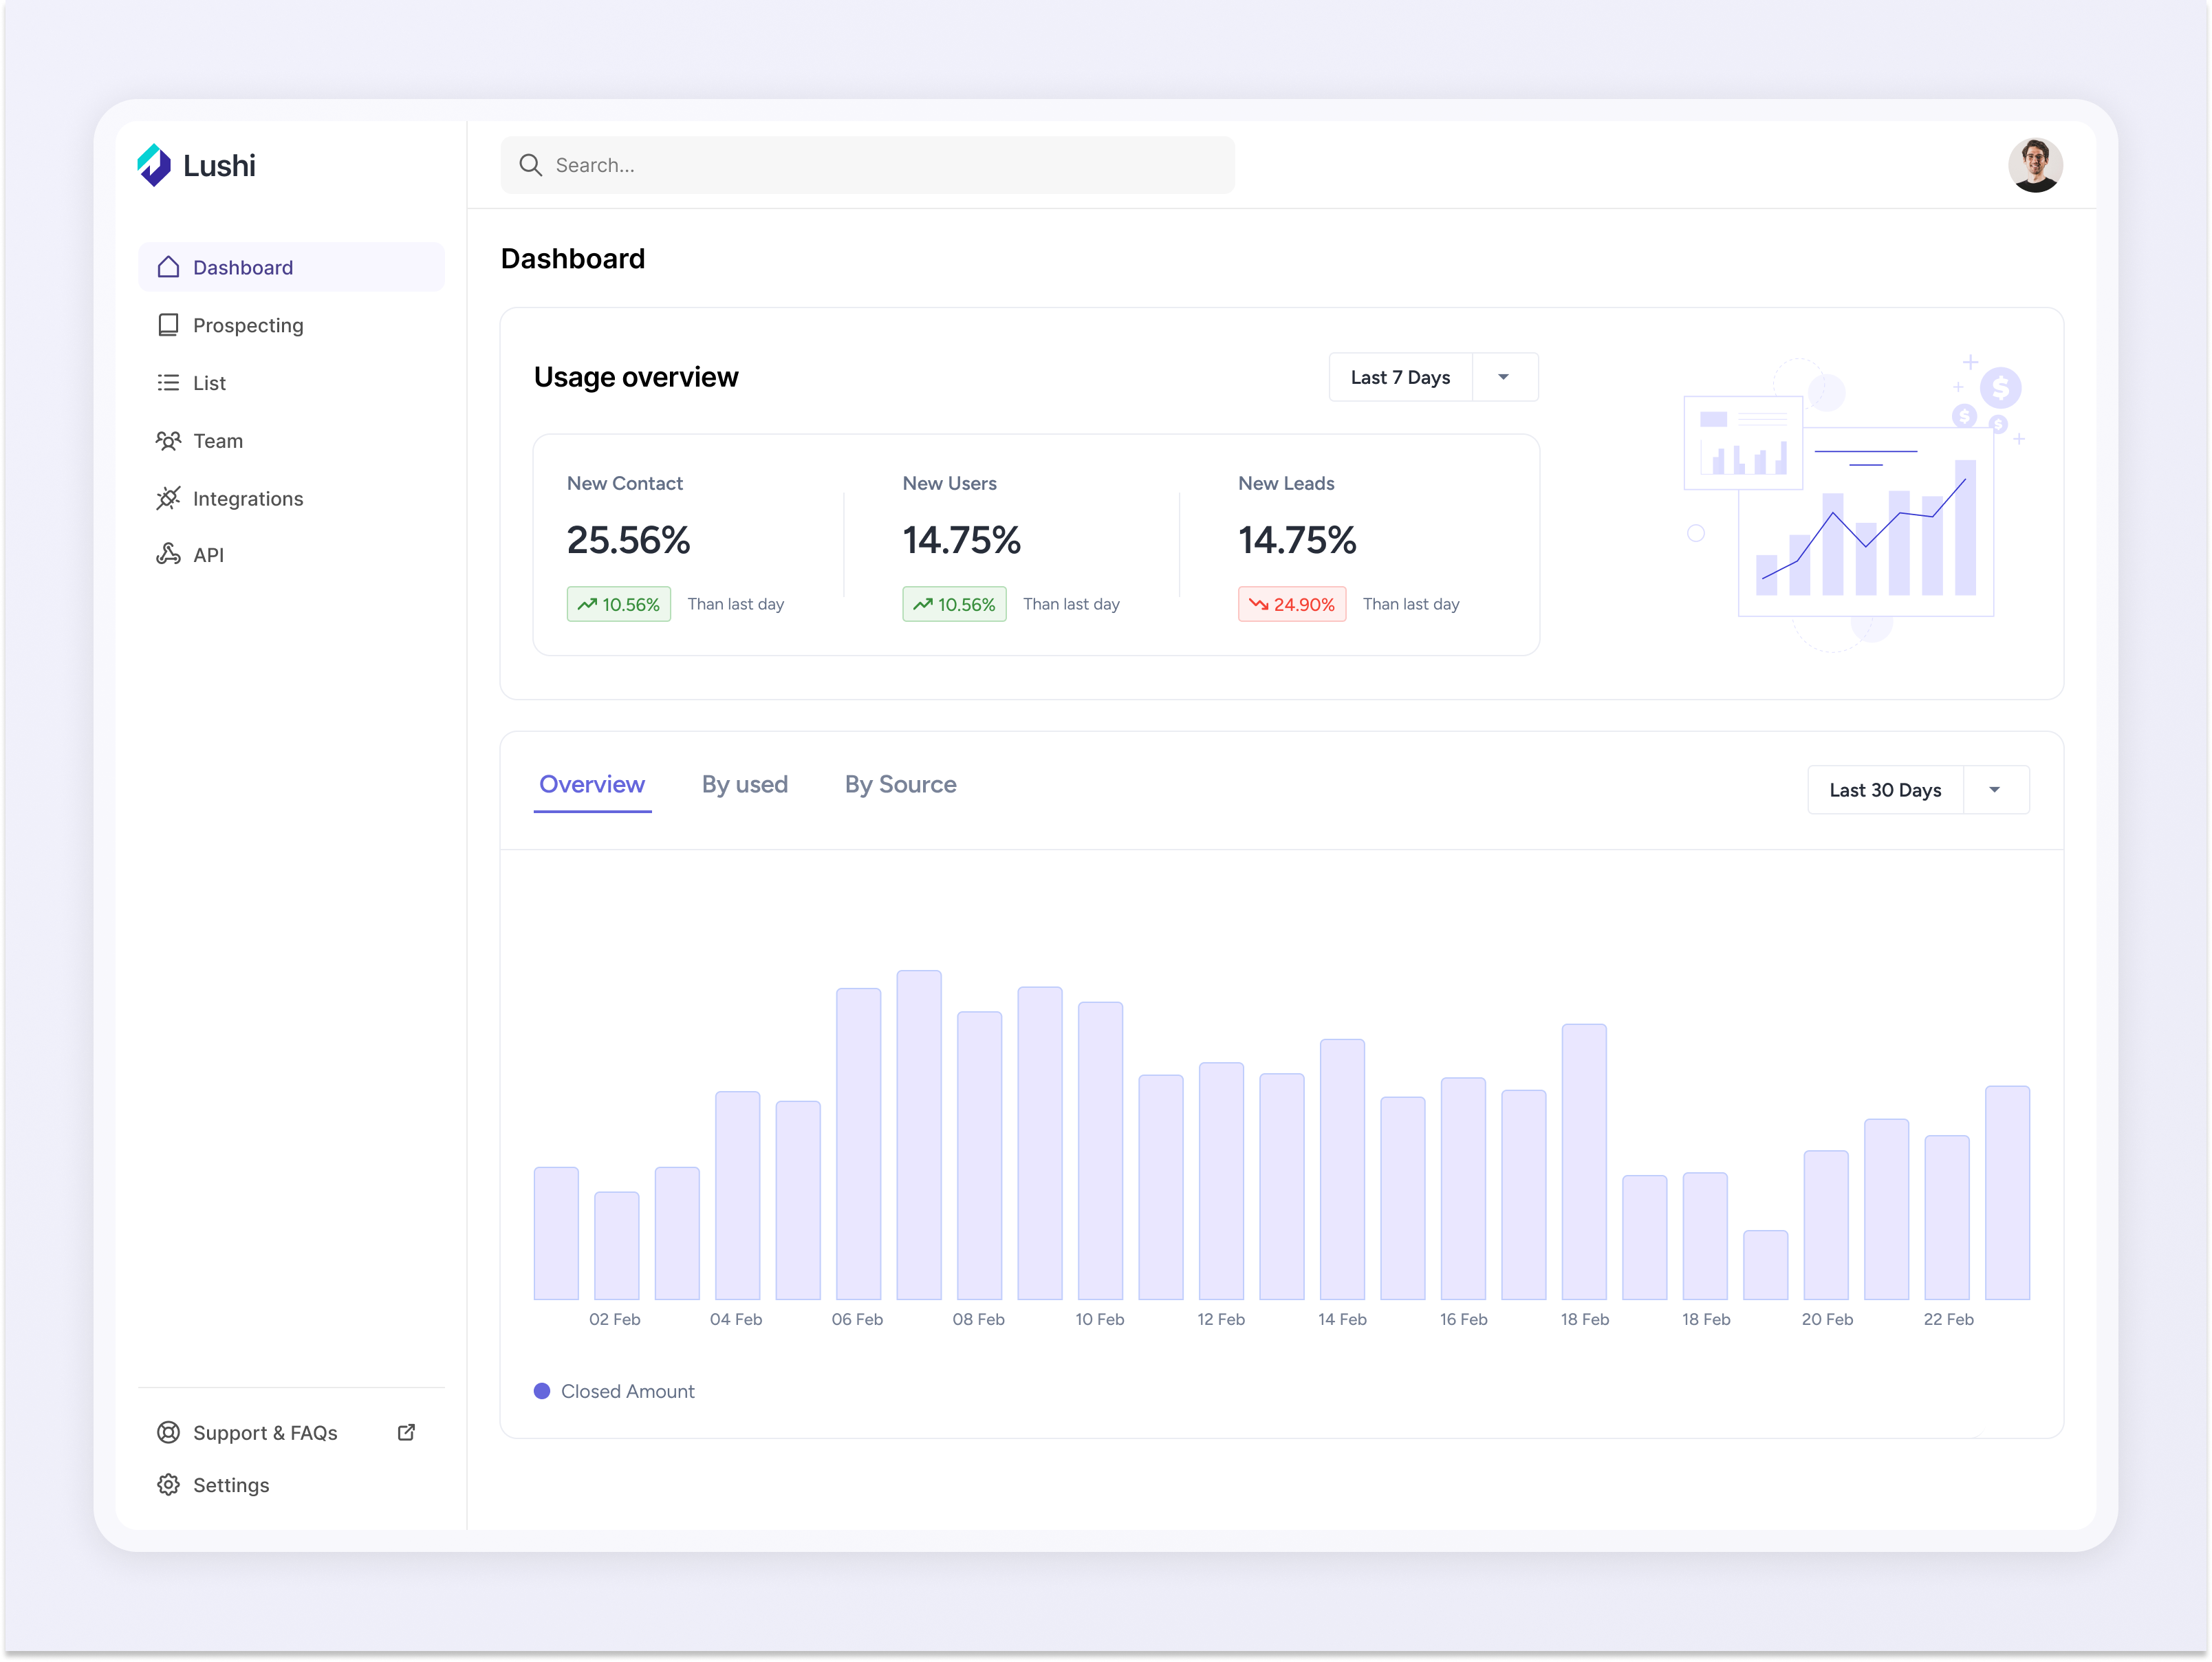
Task: Select the Dashboard home icon
Action: pyautogui.click(x=168, y=267)
